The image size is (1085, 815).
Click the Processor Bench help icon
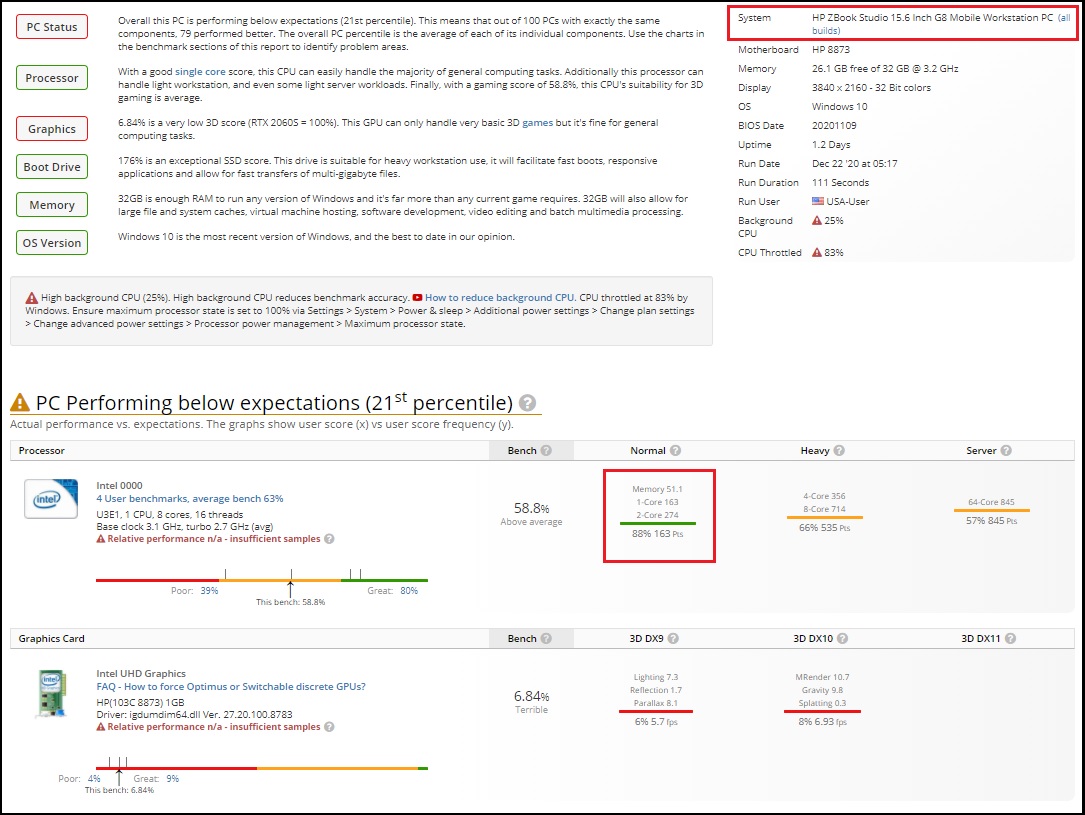click(546, 450)
